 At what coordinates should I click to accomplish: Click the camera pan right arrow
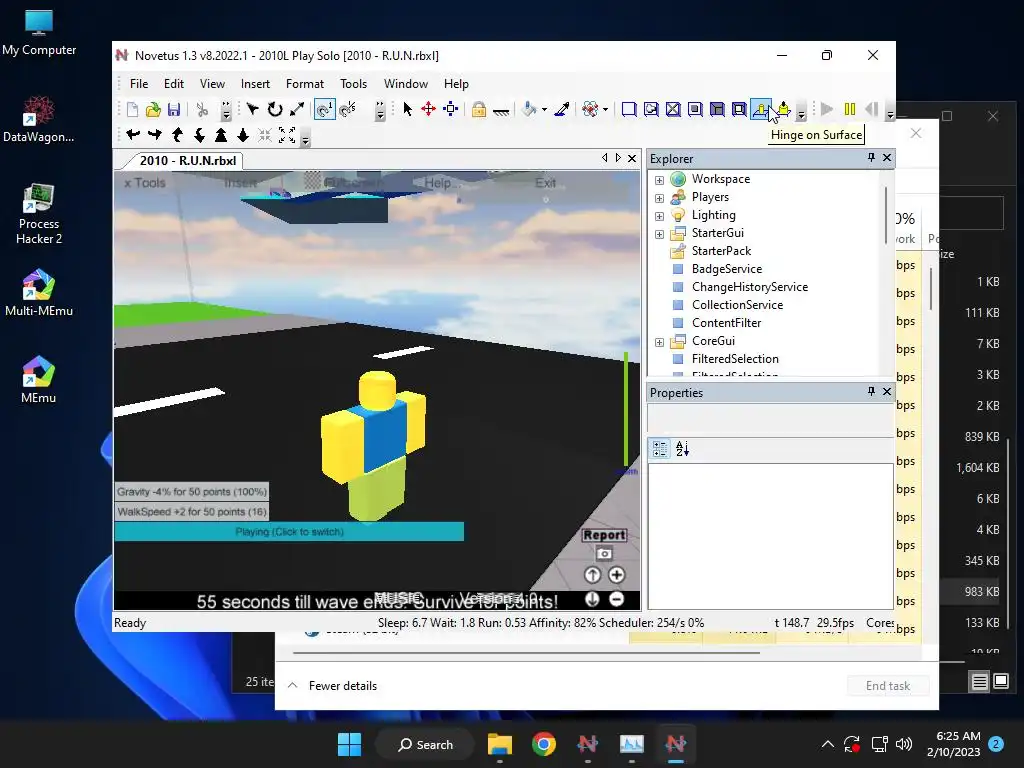click(155, 135)
